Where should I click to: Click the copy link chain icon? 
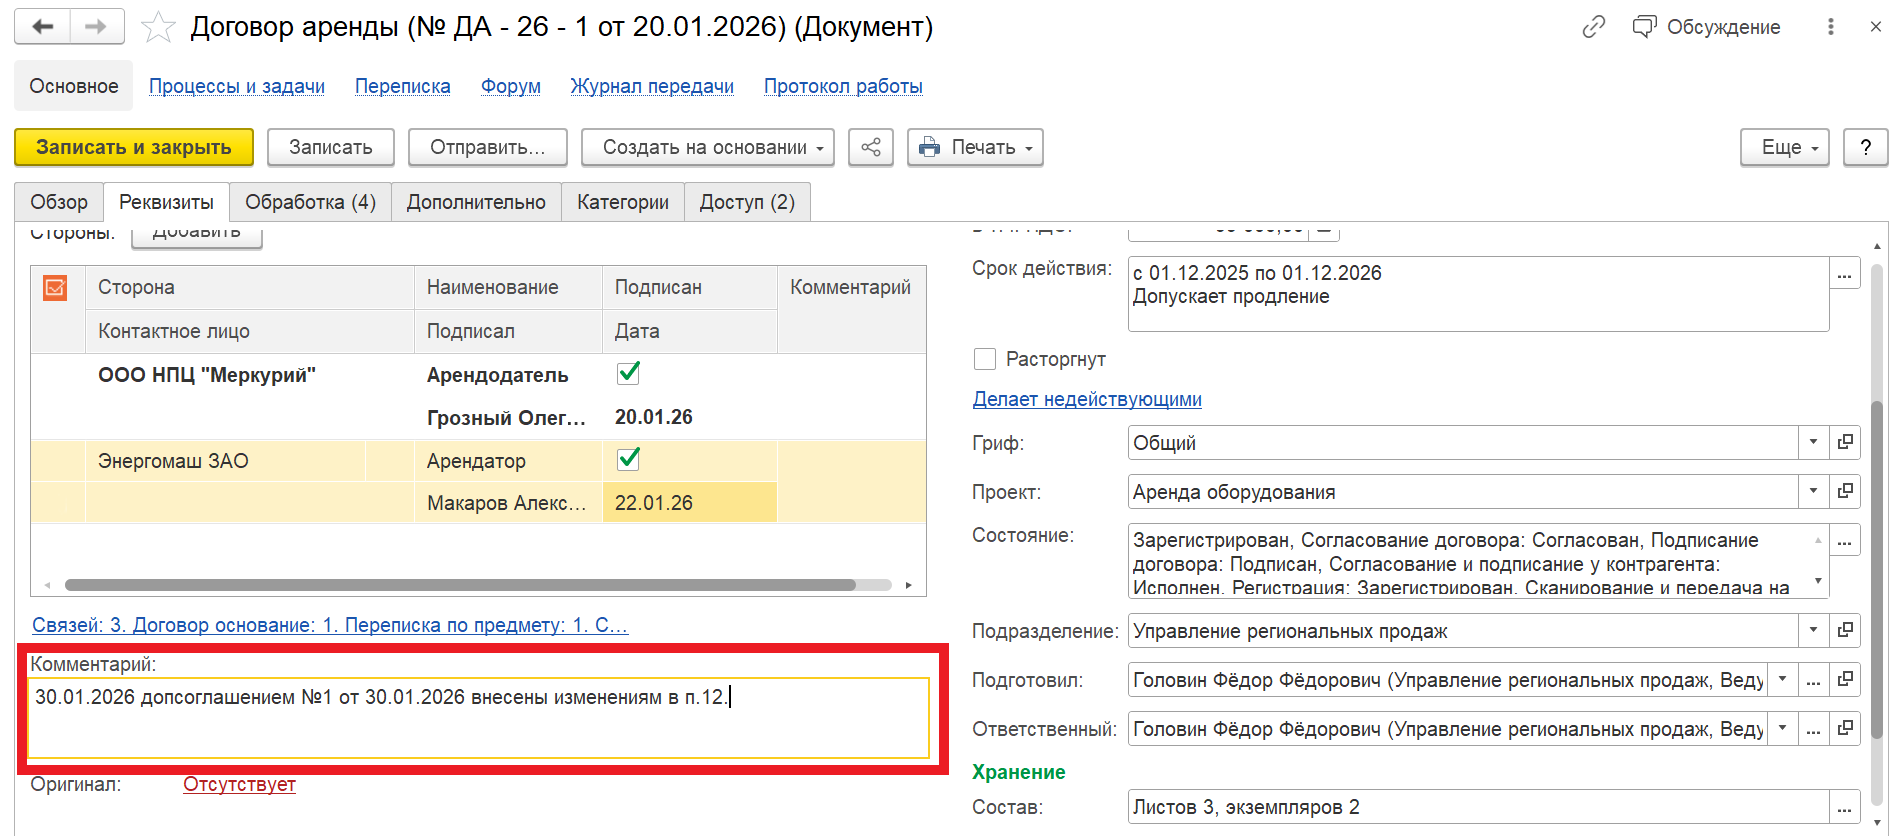tap(1593, 27)
